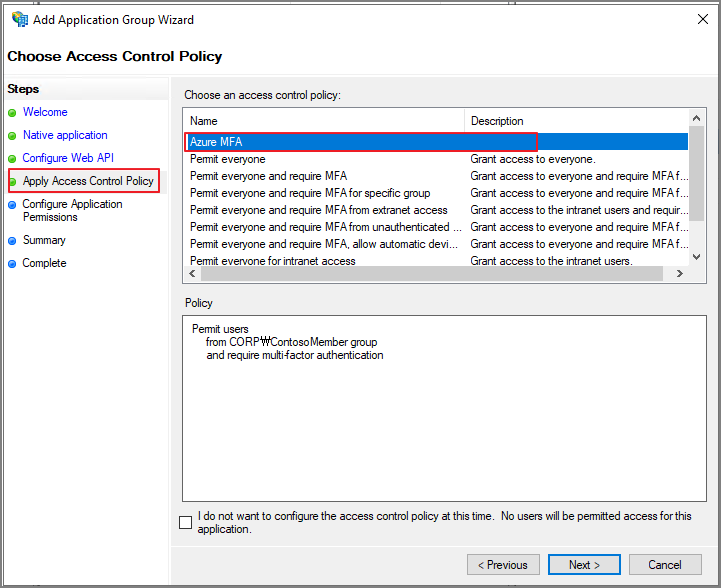Select Permit everyone for intranet access policy
721x588 pixels.
point(273,261)
